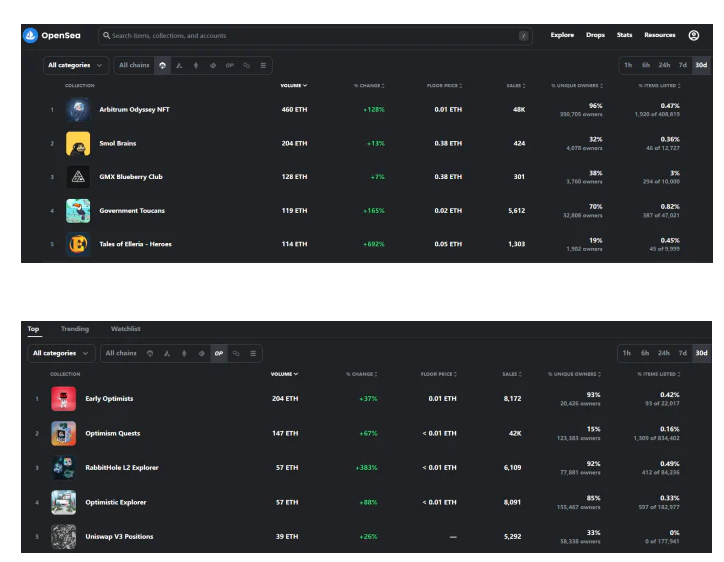Open the Optimism Quests collection row
724x562 pixels.
pos(112,433)
